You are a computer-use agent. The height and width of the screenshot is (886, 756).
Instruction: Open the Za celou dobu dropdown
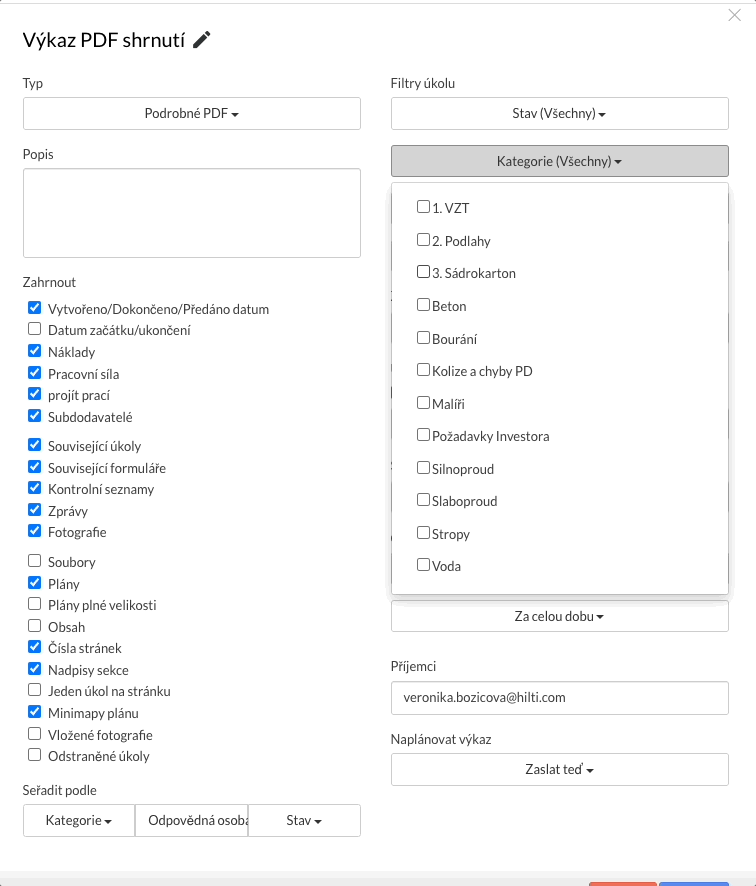[x=559, y=616]
